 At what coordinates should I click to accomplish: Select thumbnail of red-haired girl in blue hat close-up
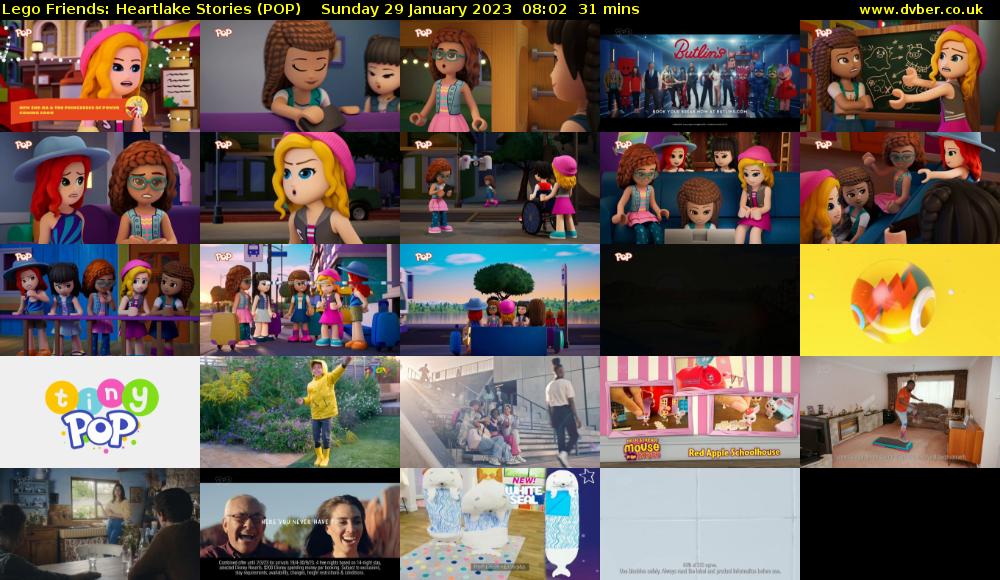click(x=100, y=188)
